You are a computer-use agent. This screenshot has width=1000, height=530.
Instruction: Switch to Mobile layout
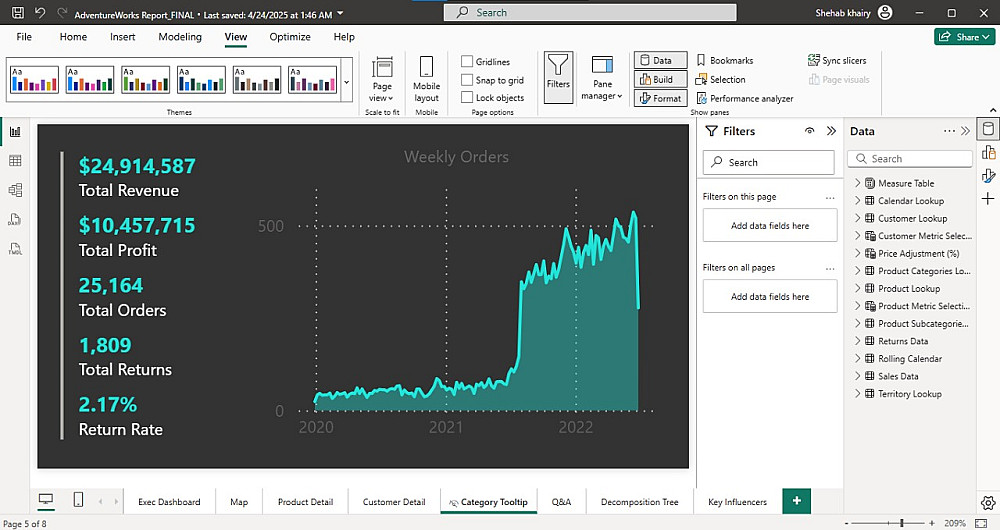pos(426,79)
